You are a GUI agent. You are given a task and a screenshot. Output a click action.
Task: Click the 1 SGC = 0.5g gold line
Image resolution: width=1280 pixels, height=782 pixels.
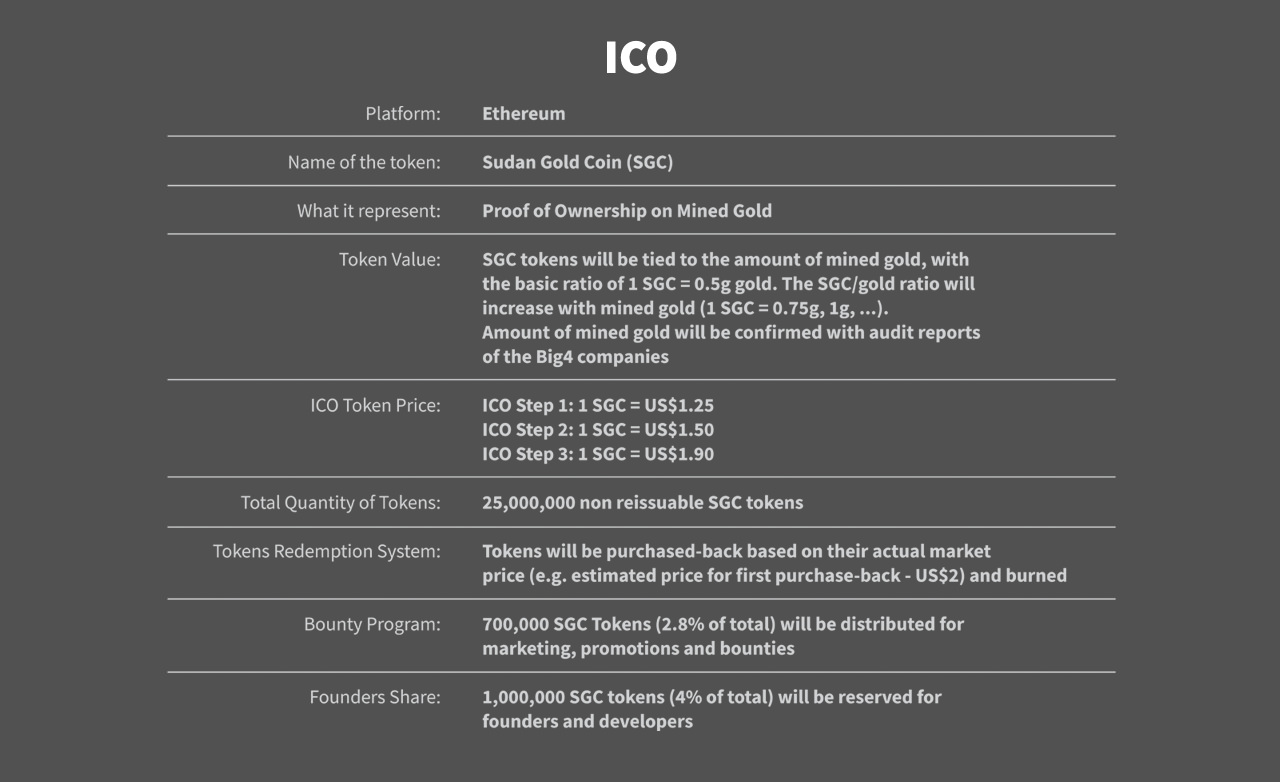(728, 283)
